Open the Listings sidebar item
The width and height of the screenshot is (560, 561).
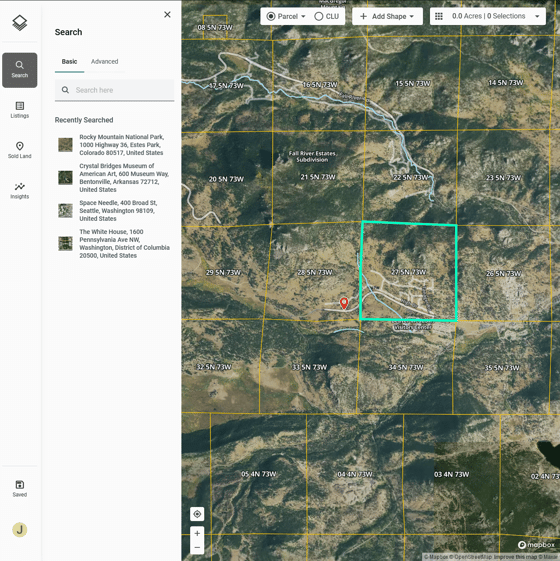pyautogui.click(x=20, y=110)
